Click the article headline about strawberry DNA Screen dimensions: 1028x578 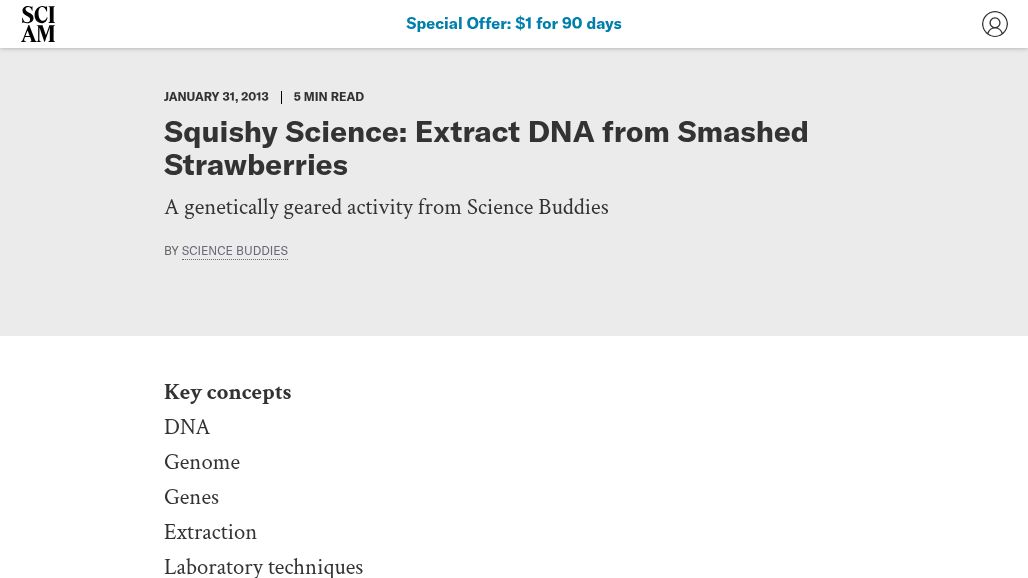tap(486, 132)
